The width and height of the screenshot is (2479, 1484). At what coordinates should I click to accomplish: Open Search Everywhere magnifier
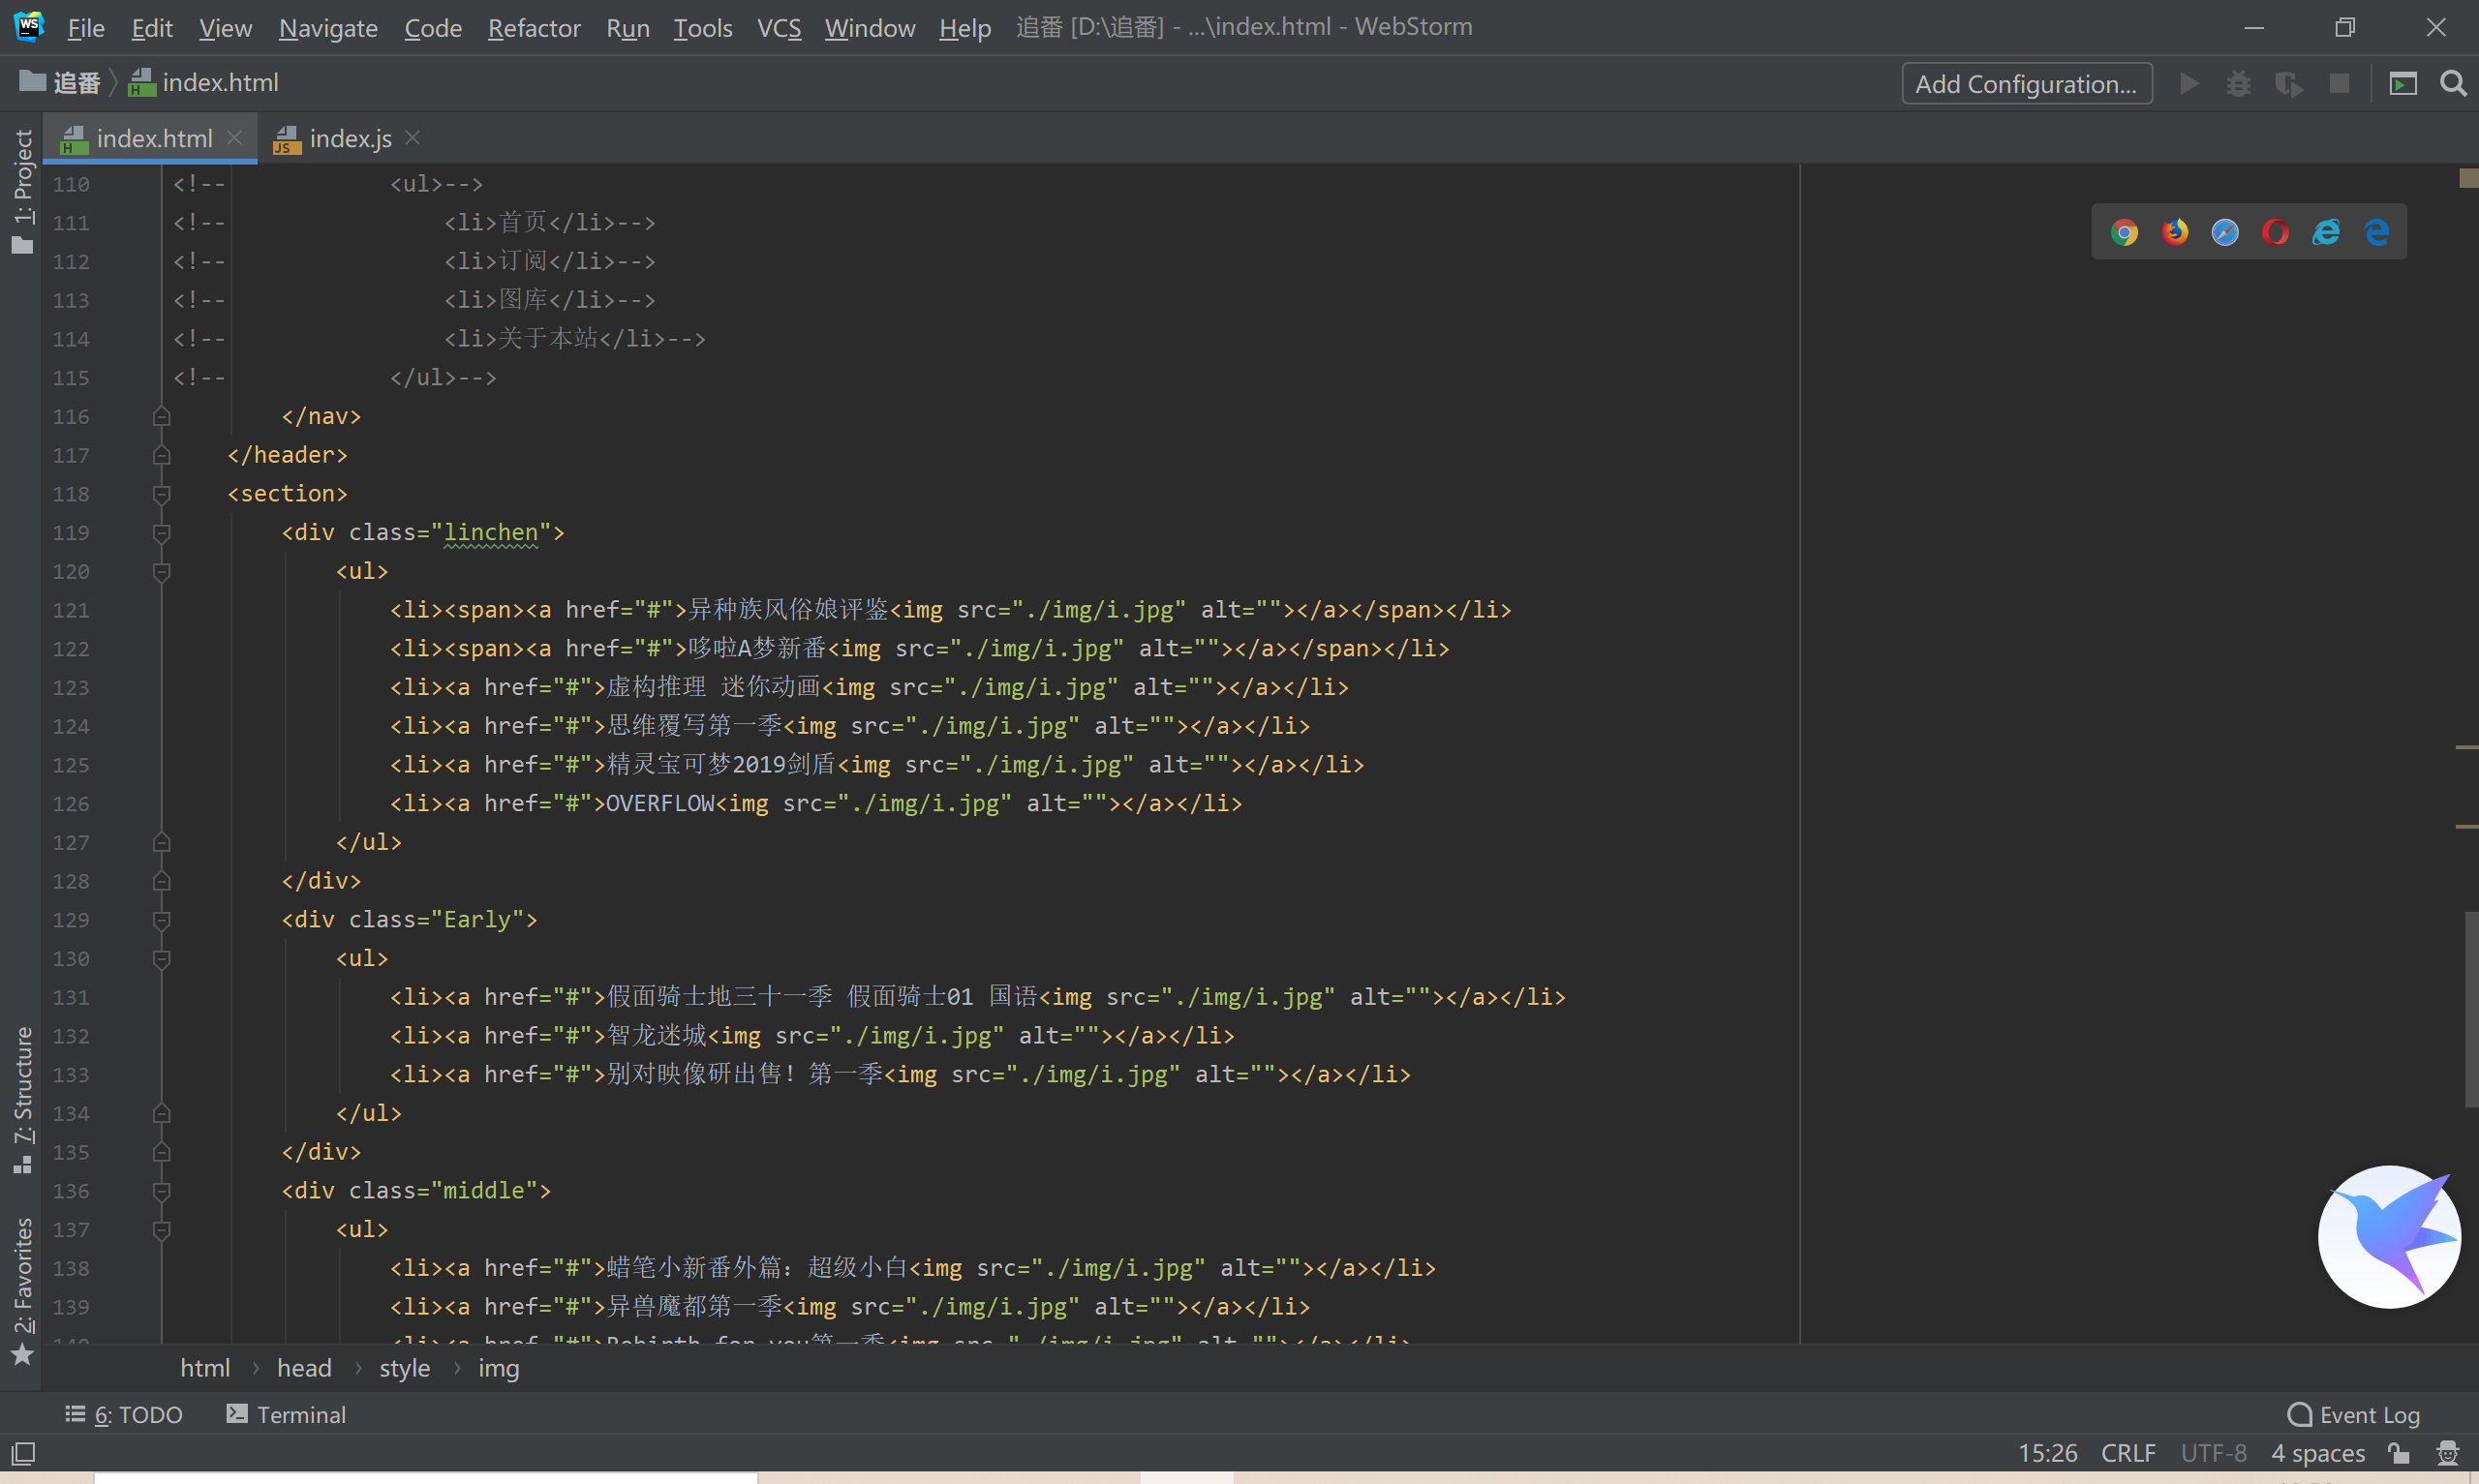click(2453, 83)
